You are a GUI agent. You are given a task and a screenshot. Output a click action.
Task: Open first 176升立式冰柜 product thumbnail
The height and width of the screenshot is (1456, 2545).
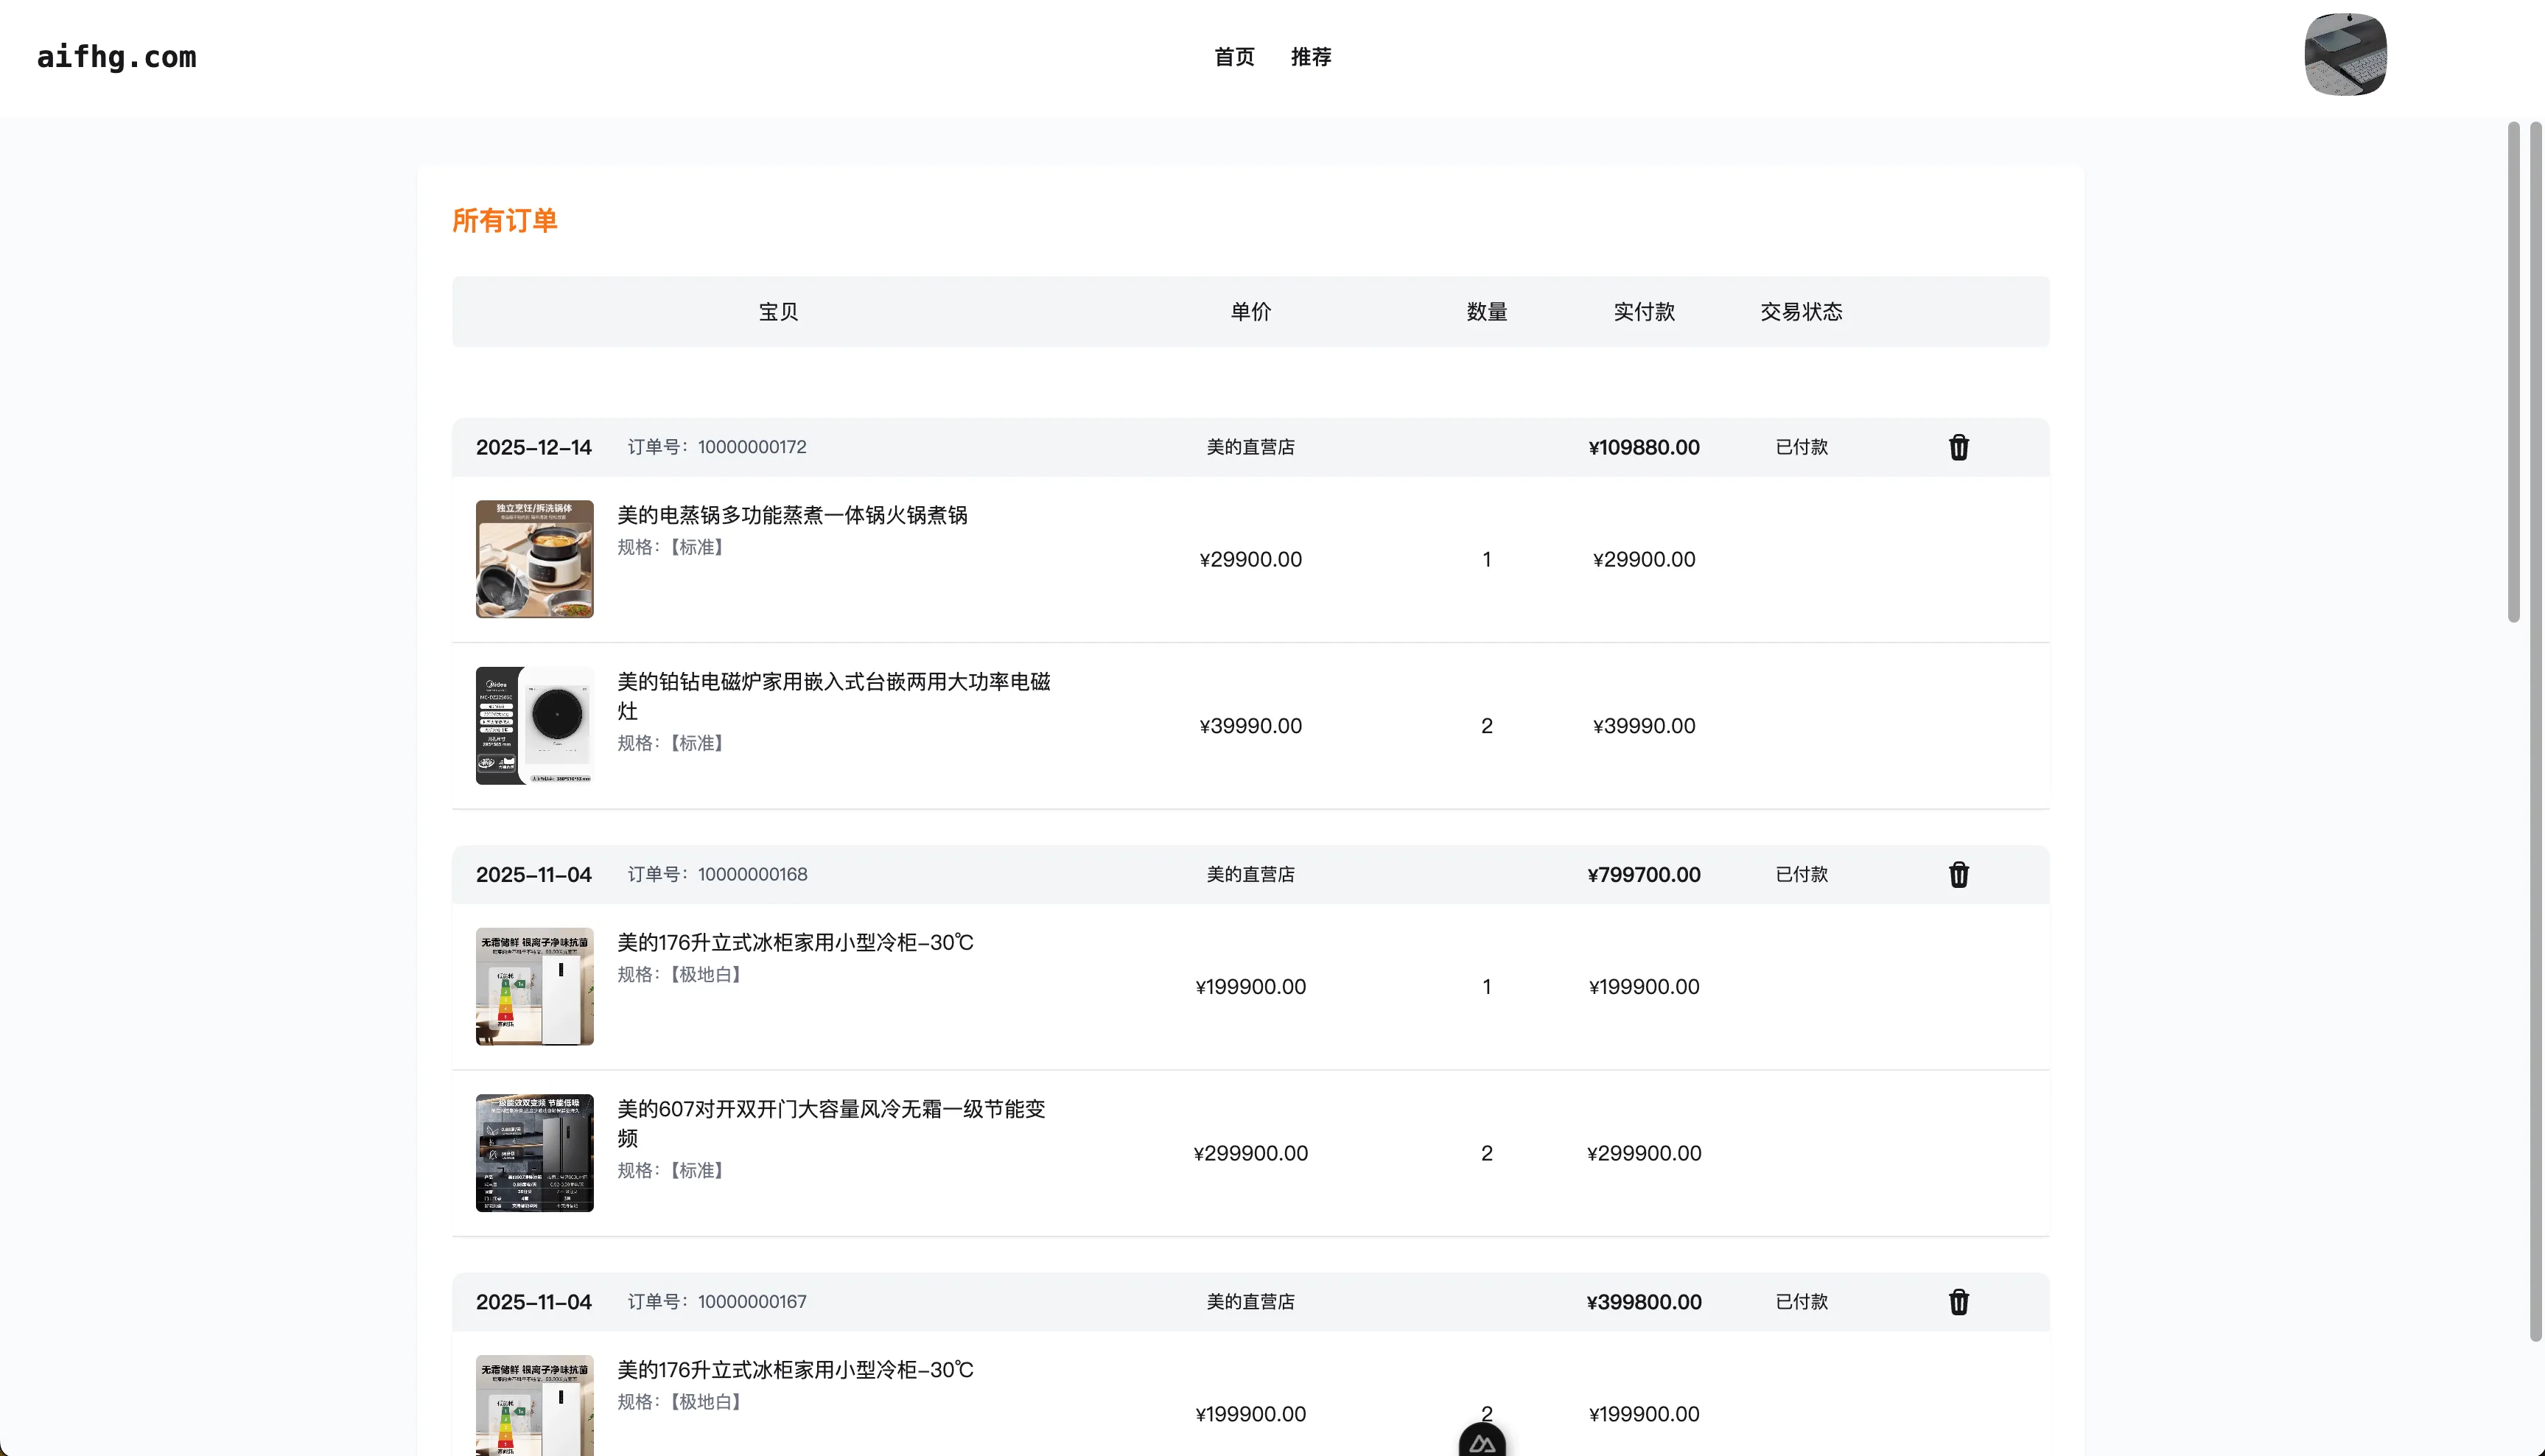(x=534, y=986)
